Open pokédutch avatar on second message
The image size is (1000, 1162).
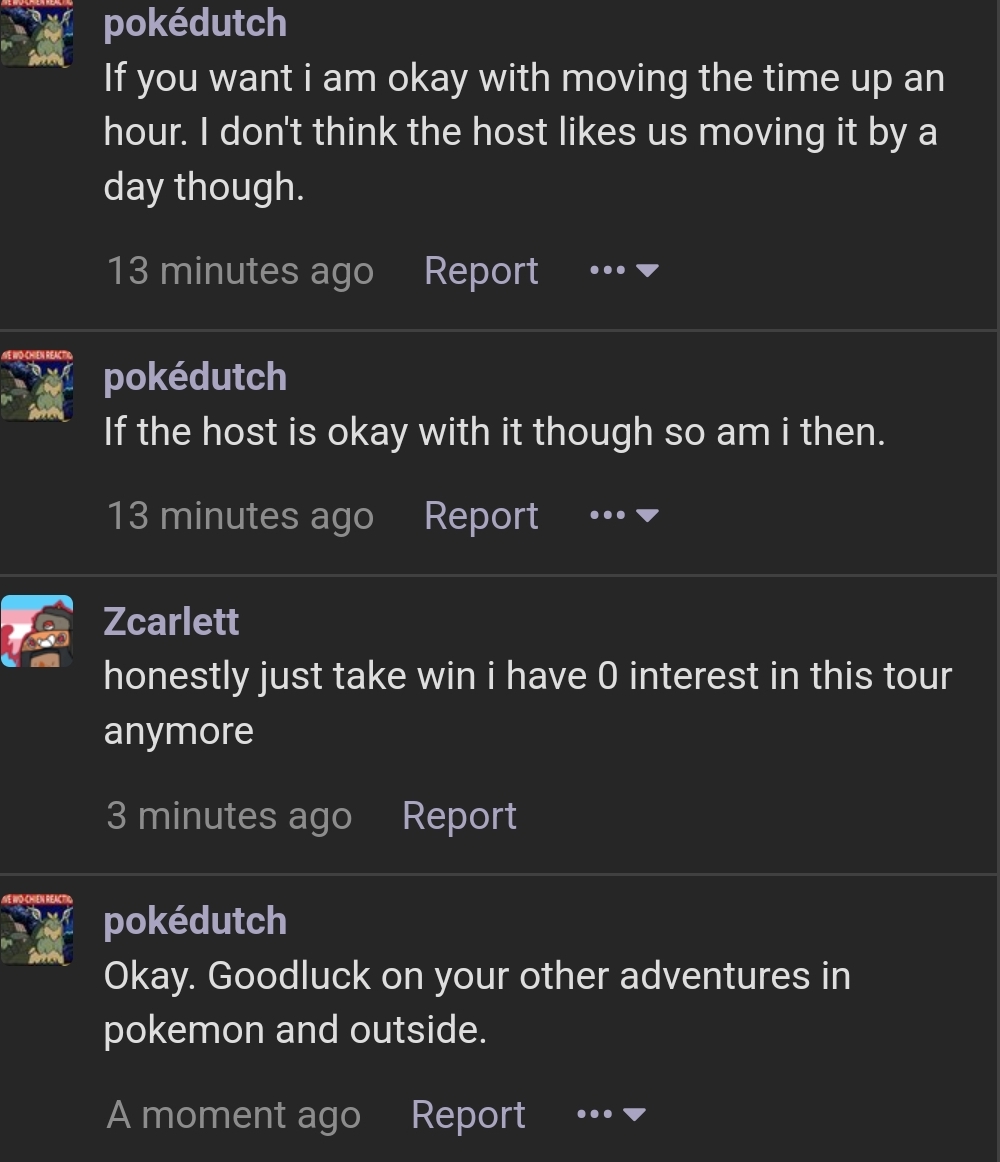tap(36, 385)
